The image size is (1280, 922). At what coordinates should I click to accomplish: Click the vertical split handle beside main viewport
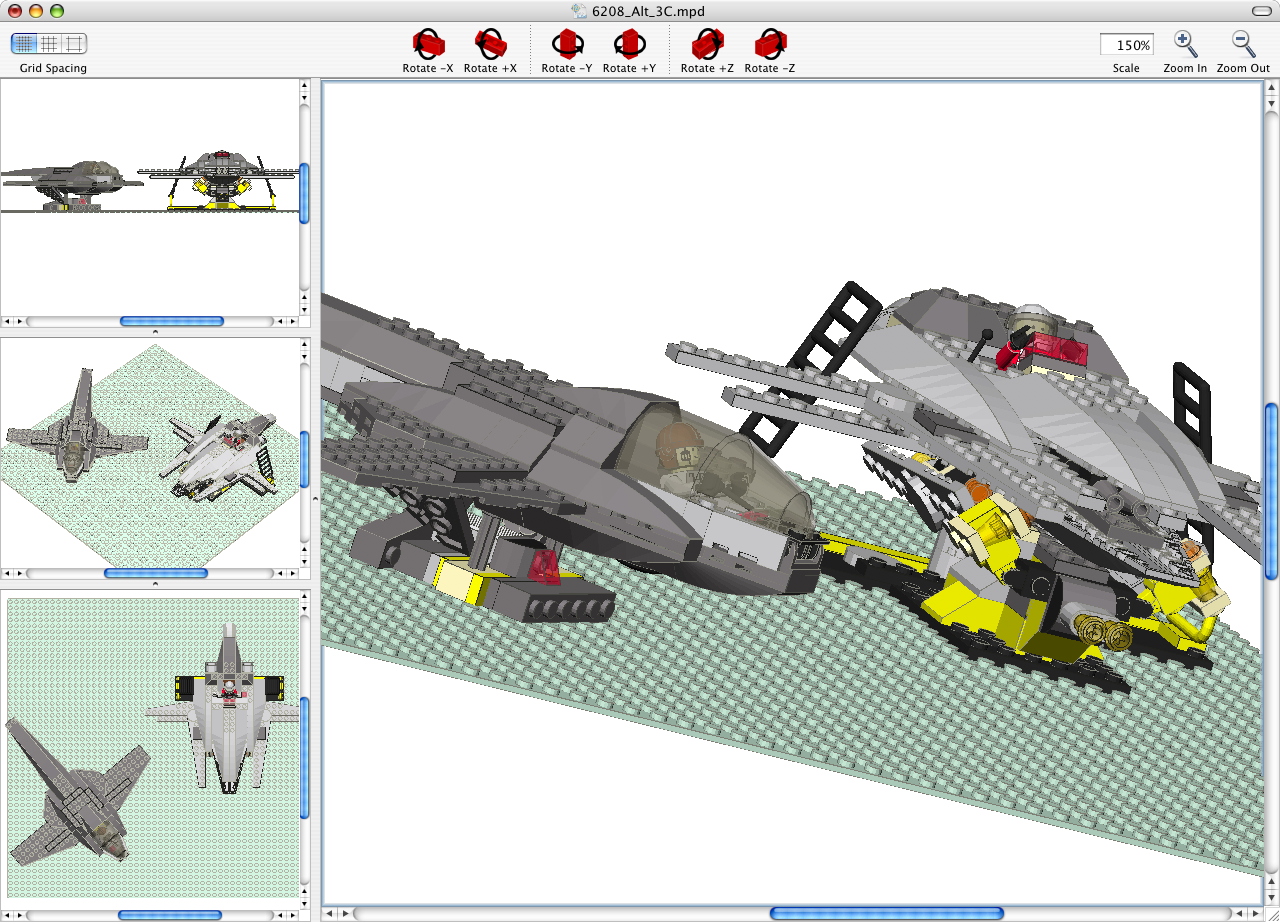click(x=315, y=497)
